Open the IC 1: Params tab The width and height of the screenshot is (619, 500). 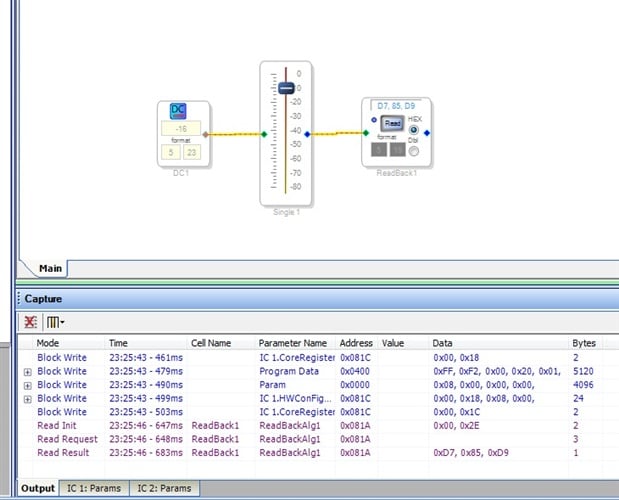point(94,488)
